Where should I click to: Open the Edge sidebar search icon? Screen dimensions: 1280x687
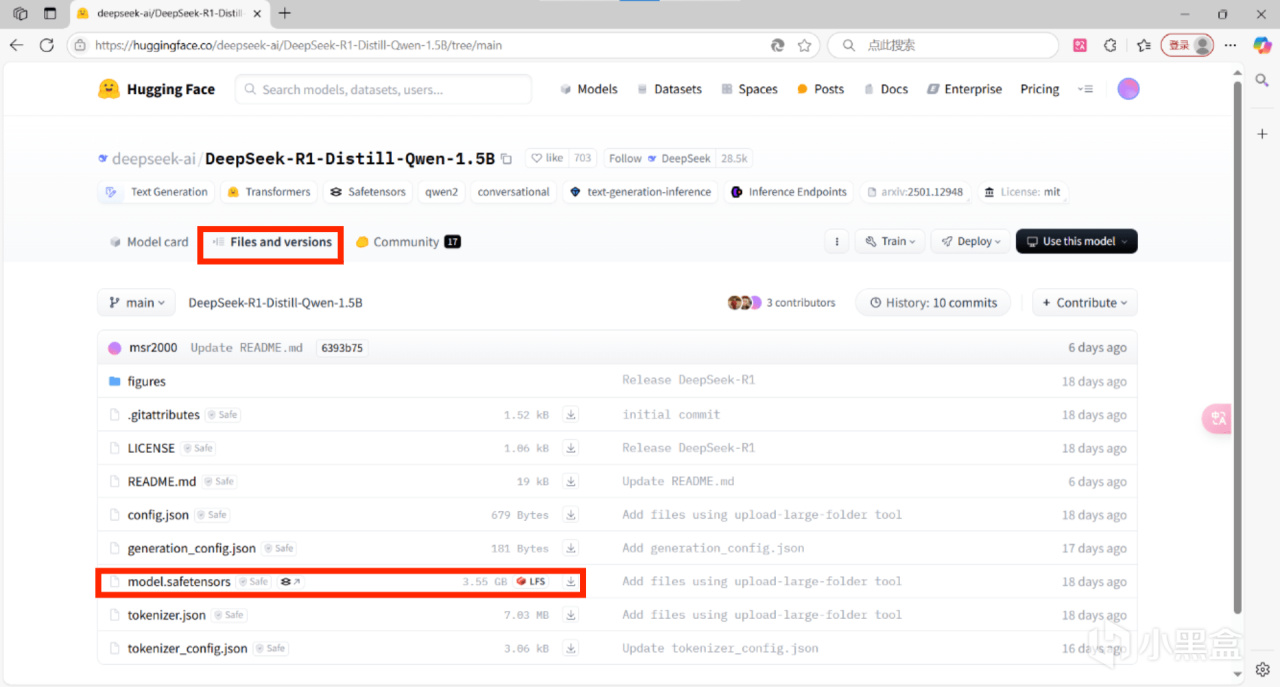(x=1262, y=80)
